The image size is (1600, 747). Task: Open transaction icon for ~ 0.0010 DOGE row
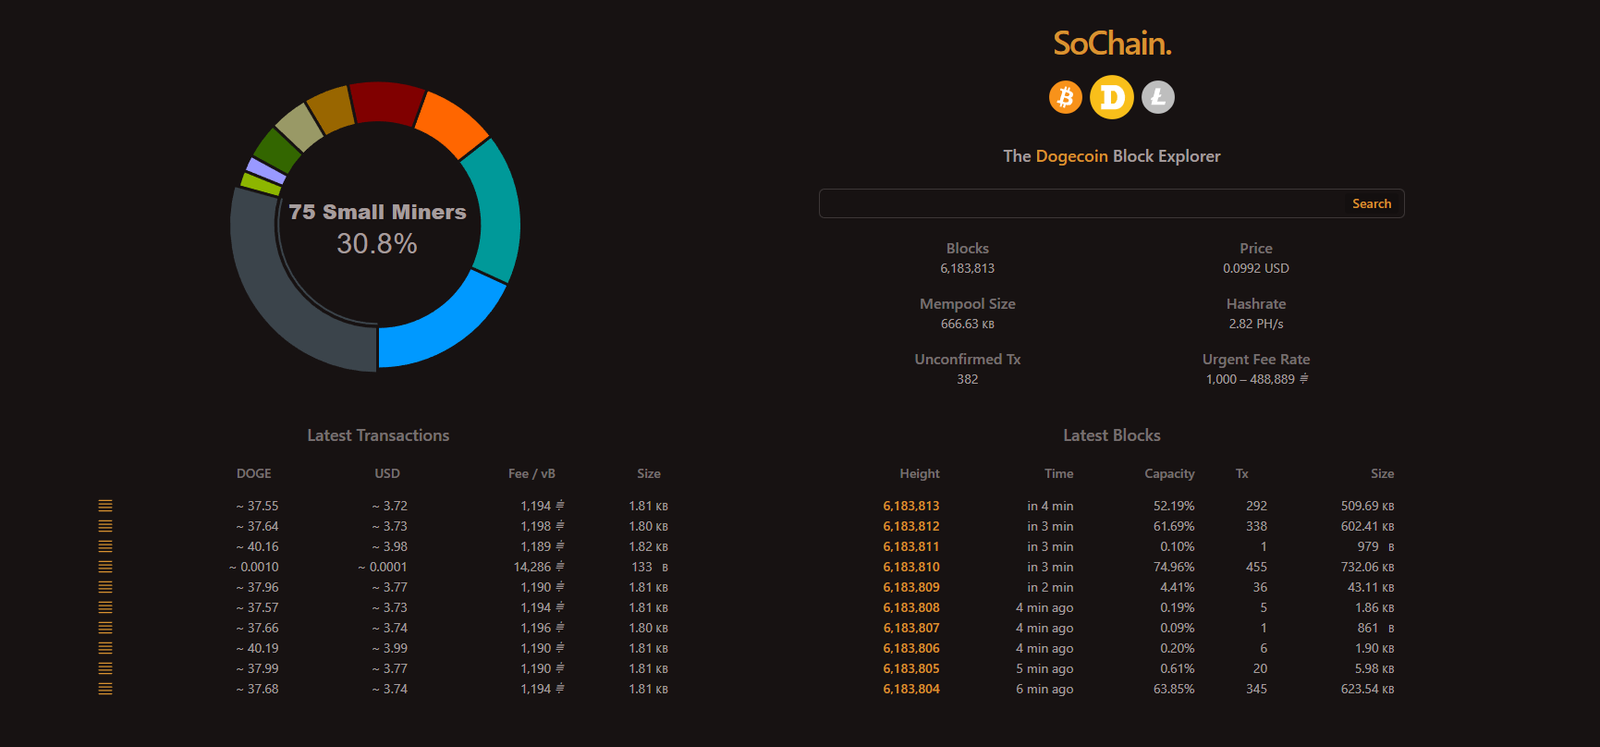[x=105, y=567]
